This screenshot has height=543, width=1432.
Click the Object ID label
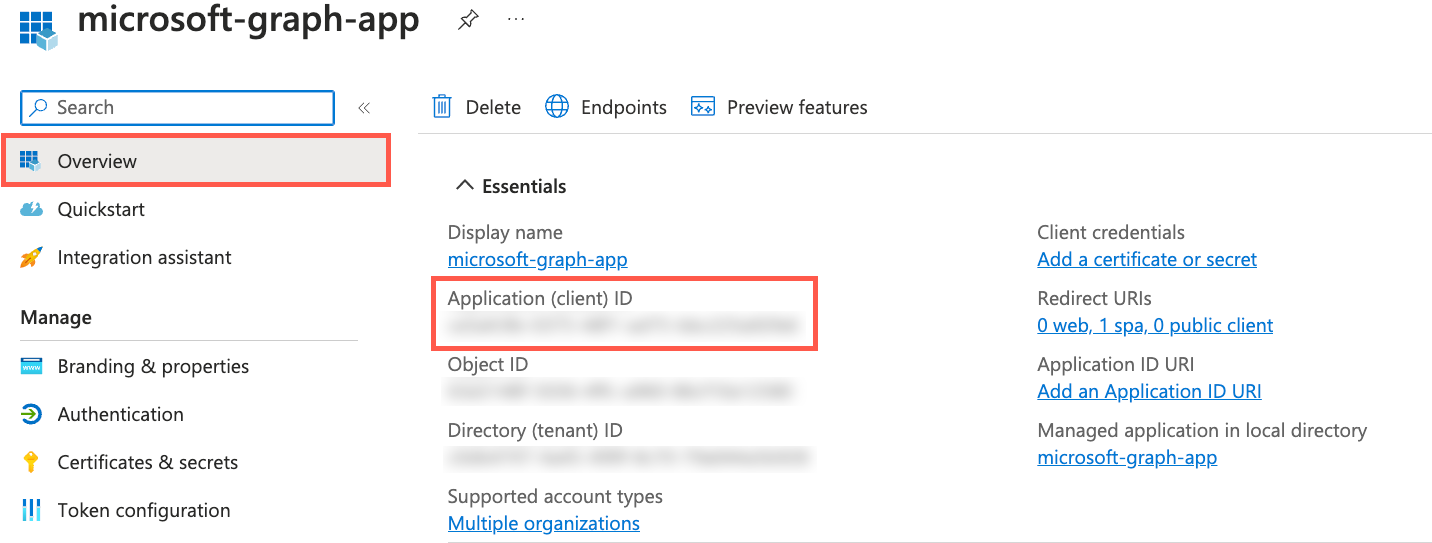point(488,364)
